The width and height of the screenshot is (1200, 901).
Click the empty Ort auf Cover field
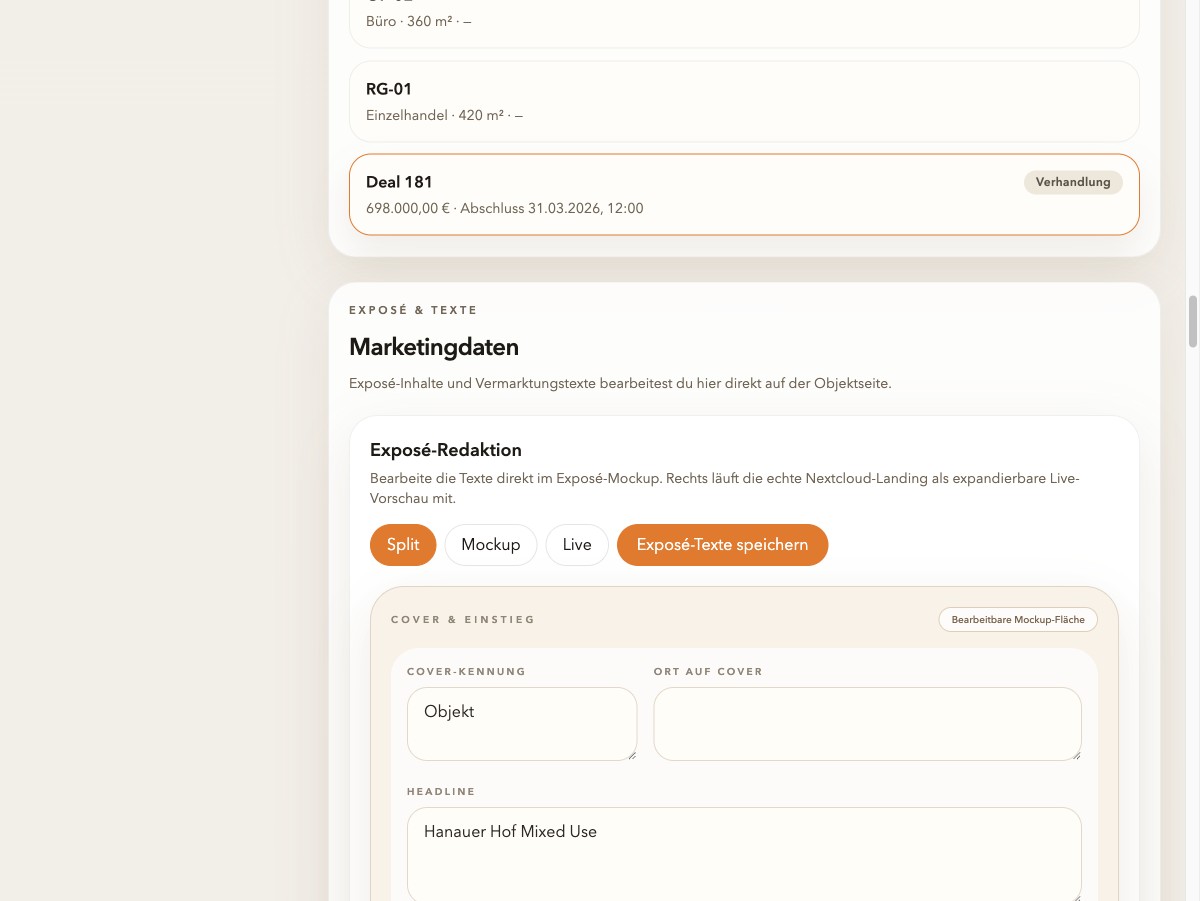tap(866, 723)
